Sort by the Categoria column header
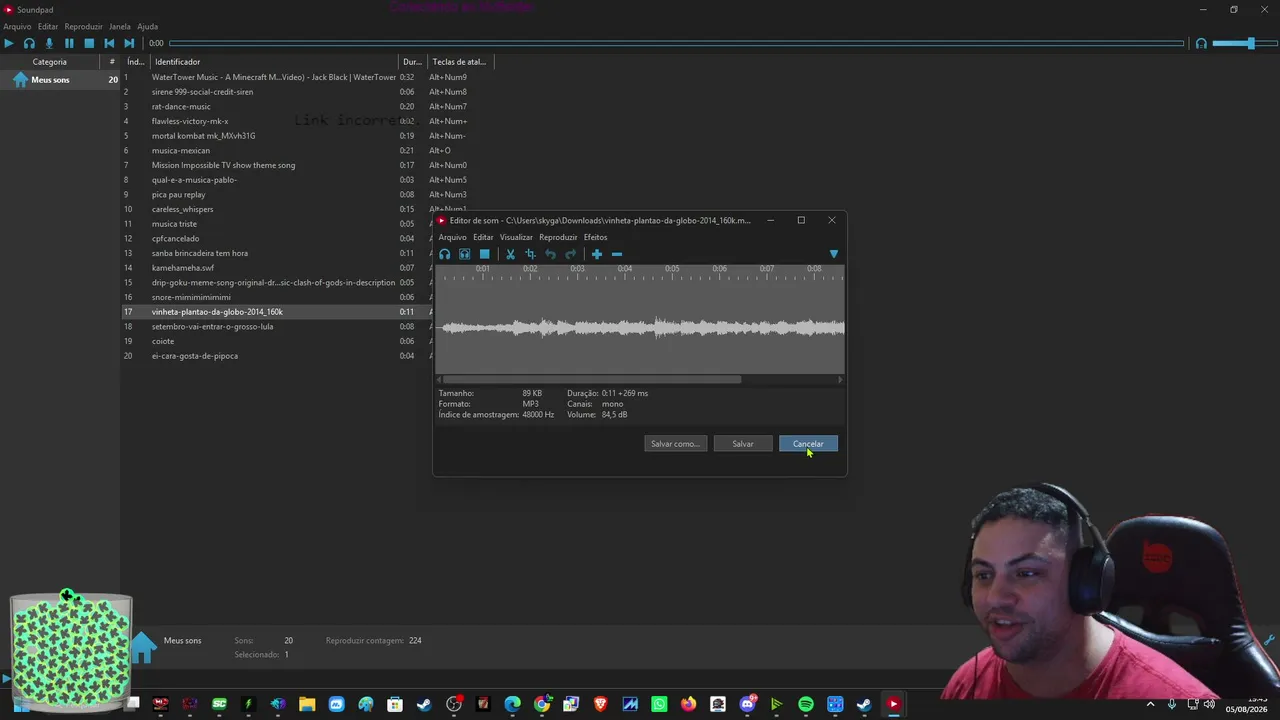Viewport: 1280px width, 720px height. point(50,62)
